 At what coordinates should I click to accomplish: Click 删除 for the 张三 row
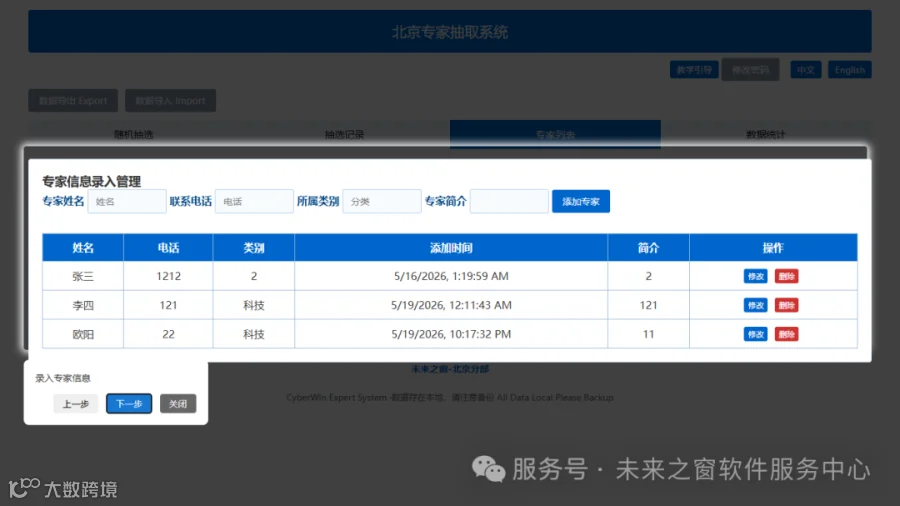coord(786,277)
